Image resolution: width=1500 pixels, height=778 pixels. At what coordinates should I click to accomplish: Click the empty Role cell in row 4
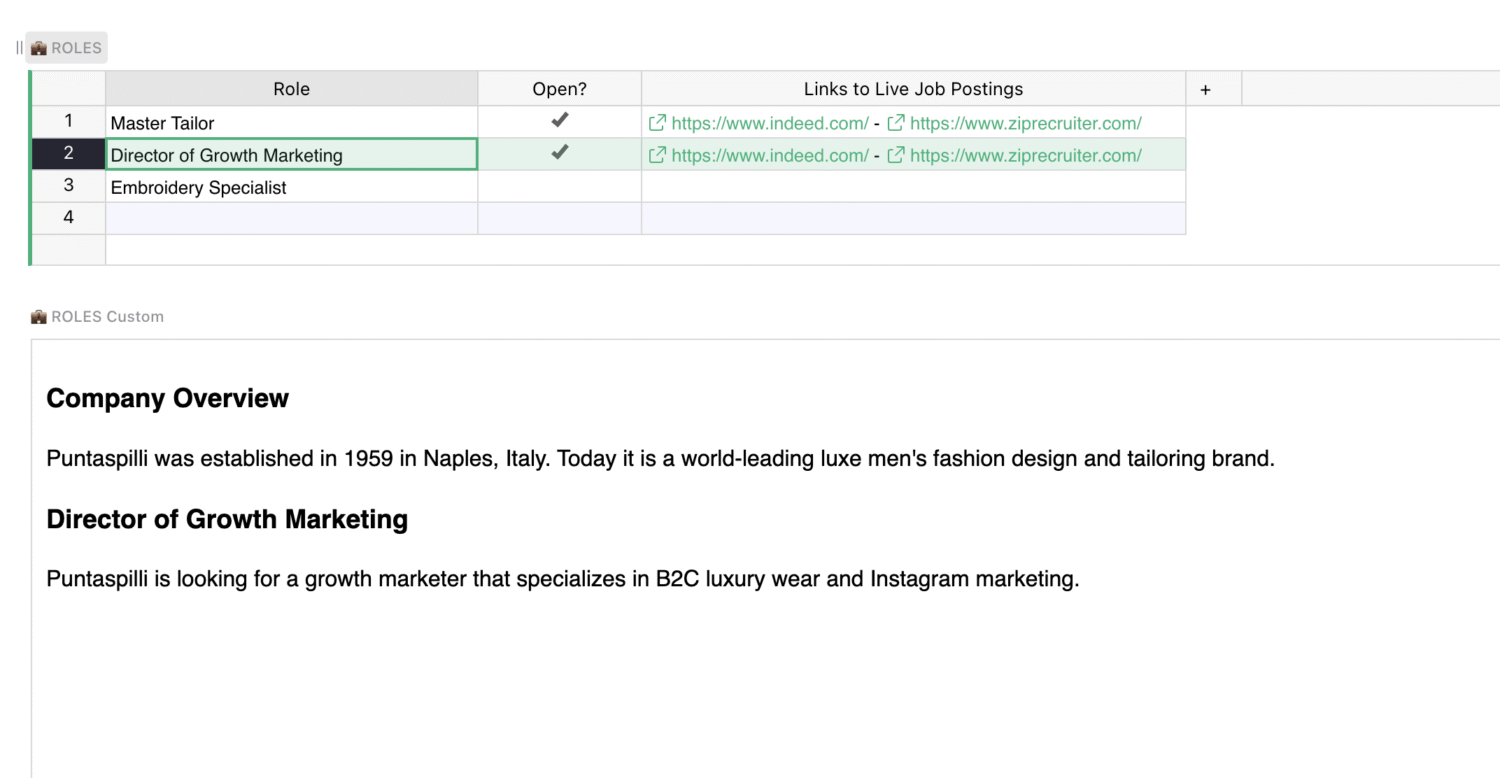[291, 219]
